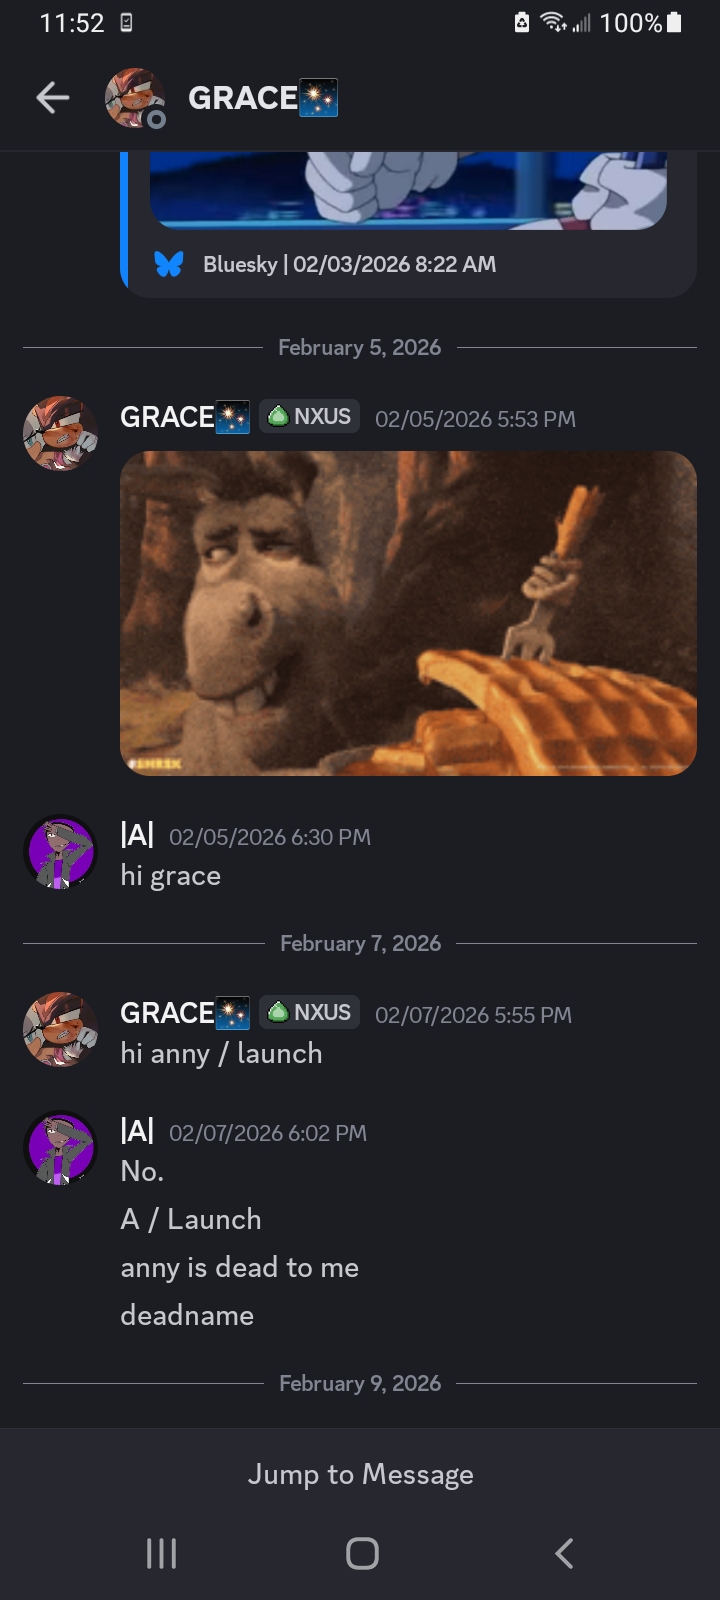The image size is (720, 1600).
Task: Tap the NXUS server tag on the 5:55 PM message
Action: point(310,1012)
